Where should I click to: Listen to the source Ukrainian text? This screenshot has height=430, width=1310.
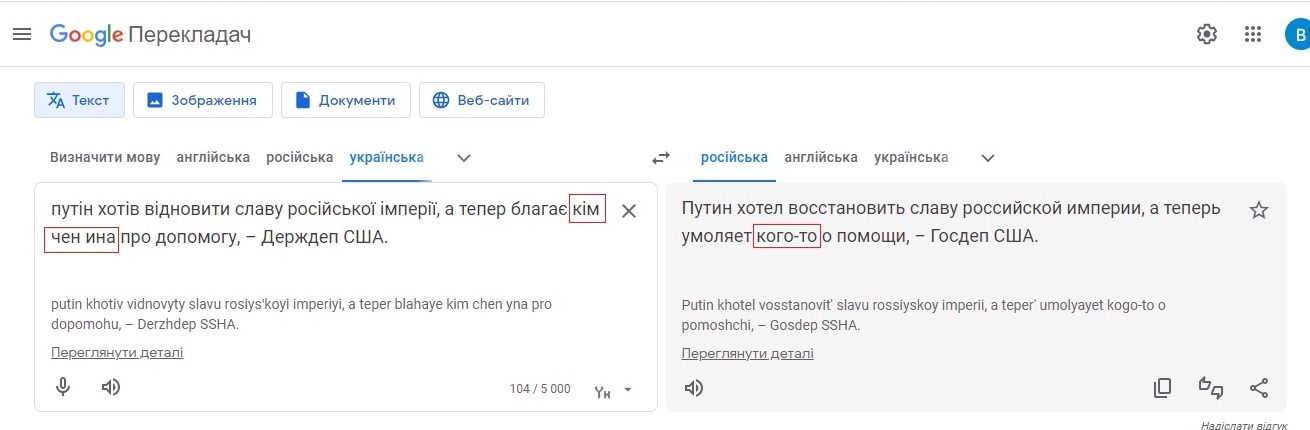tap(111, 388)
